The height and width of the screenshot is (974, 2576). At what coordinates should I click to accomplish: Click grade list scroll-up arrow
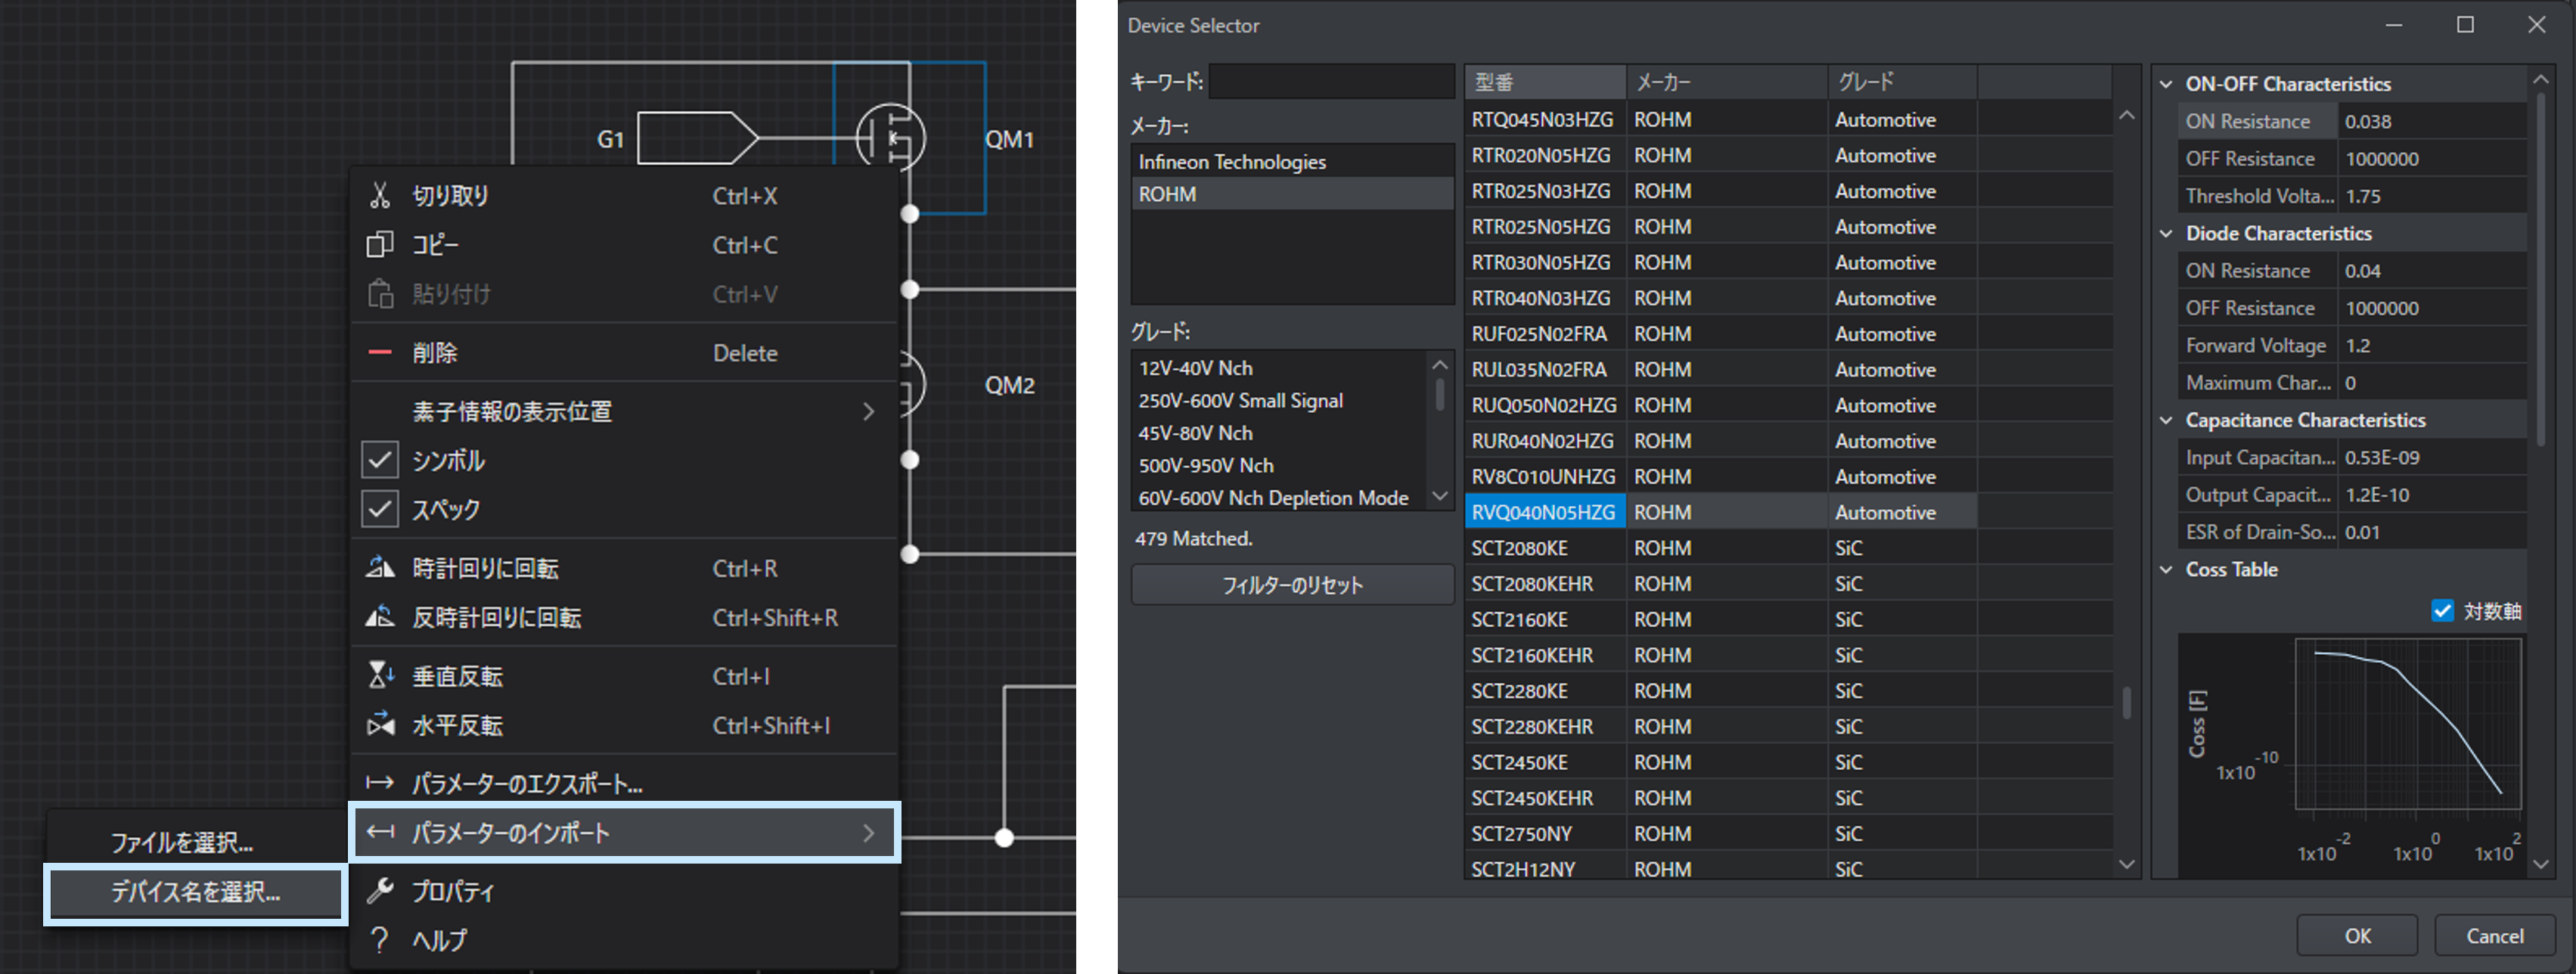click(1440, 364)
